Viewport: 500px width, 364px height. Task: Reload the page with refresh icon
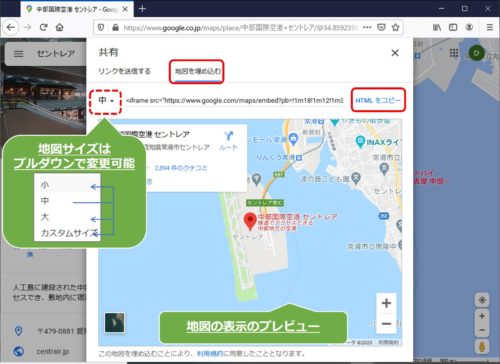tap(43, 27)
